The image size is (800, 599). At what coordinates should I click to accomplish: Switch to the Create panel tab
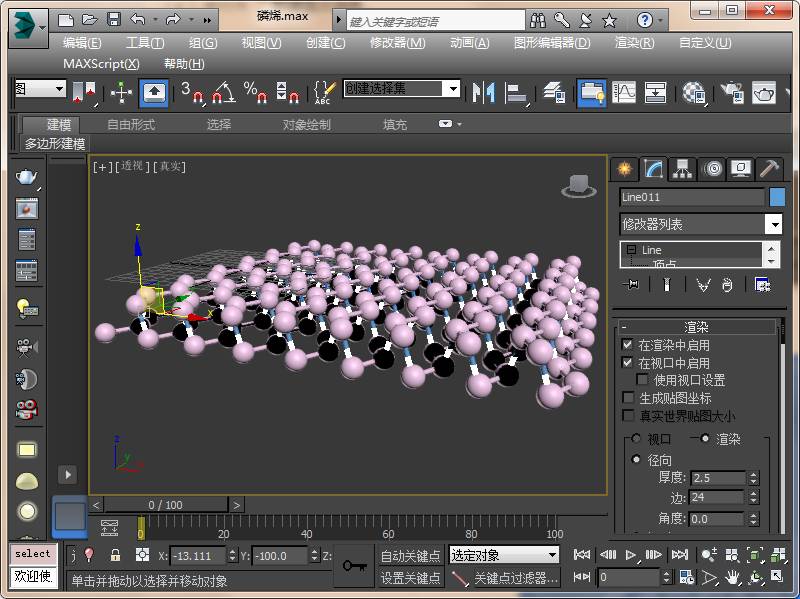pos(624,169)
